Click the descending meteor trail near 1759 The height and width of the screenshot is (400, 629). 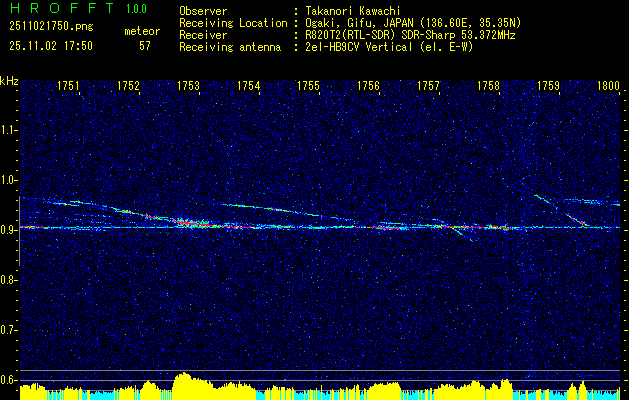point(562,211)
